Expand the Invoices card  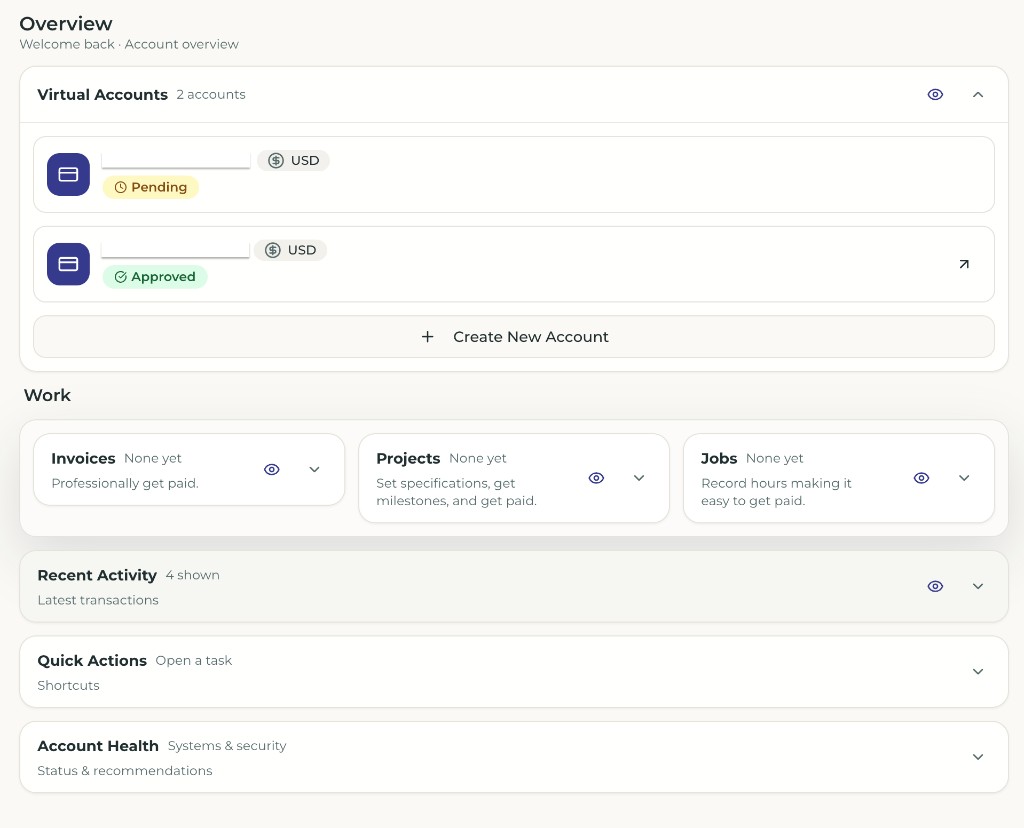[314, 470]
